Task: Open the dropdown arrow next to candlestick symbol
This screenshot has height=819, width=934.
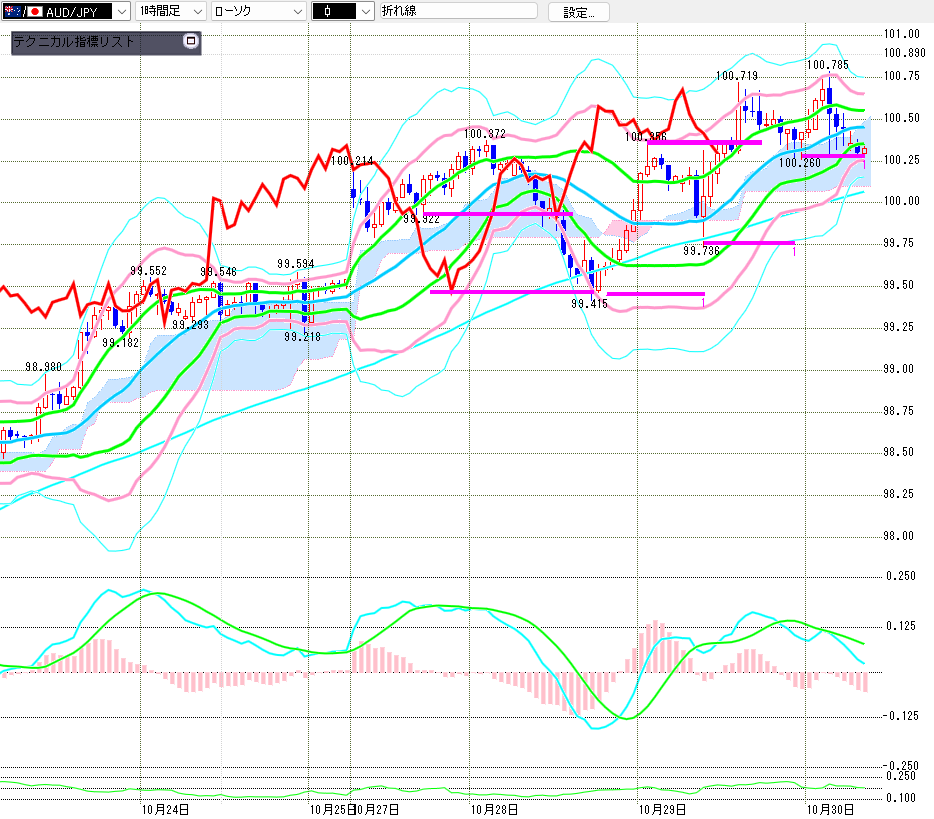Action: click(365, 12)
